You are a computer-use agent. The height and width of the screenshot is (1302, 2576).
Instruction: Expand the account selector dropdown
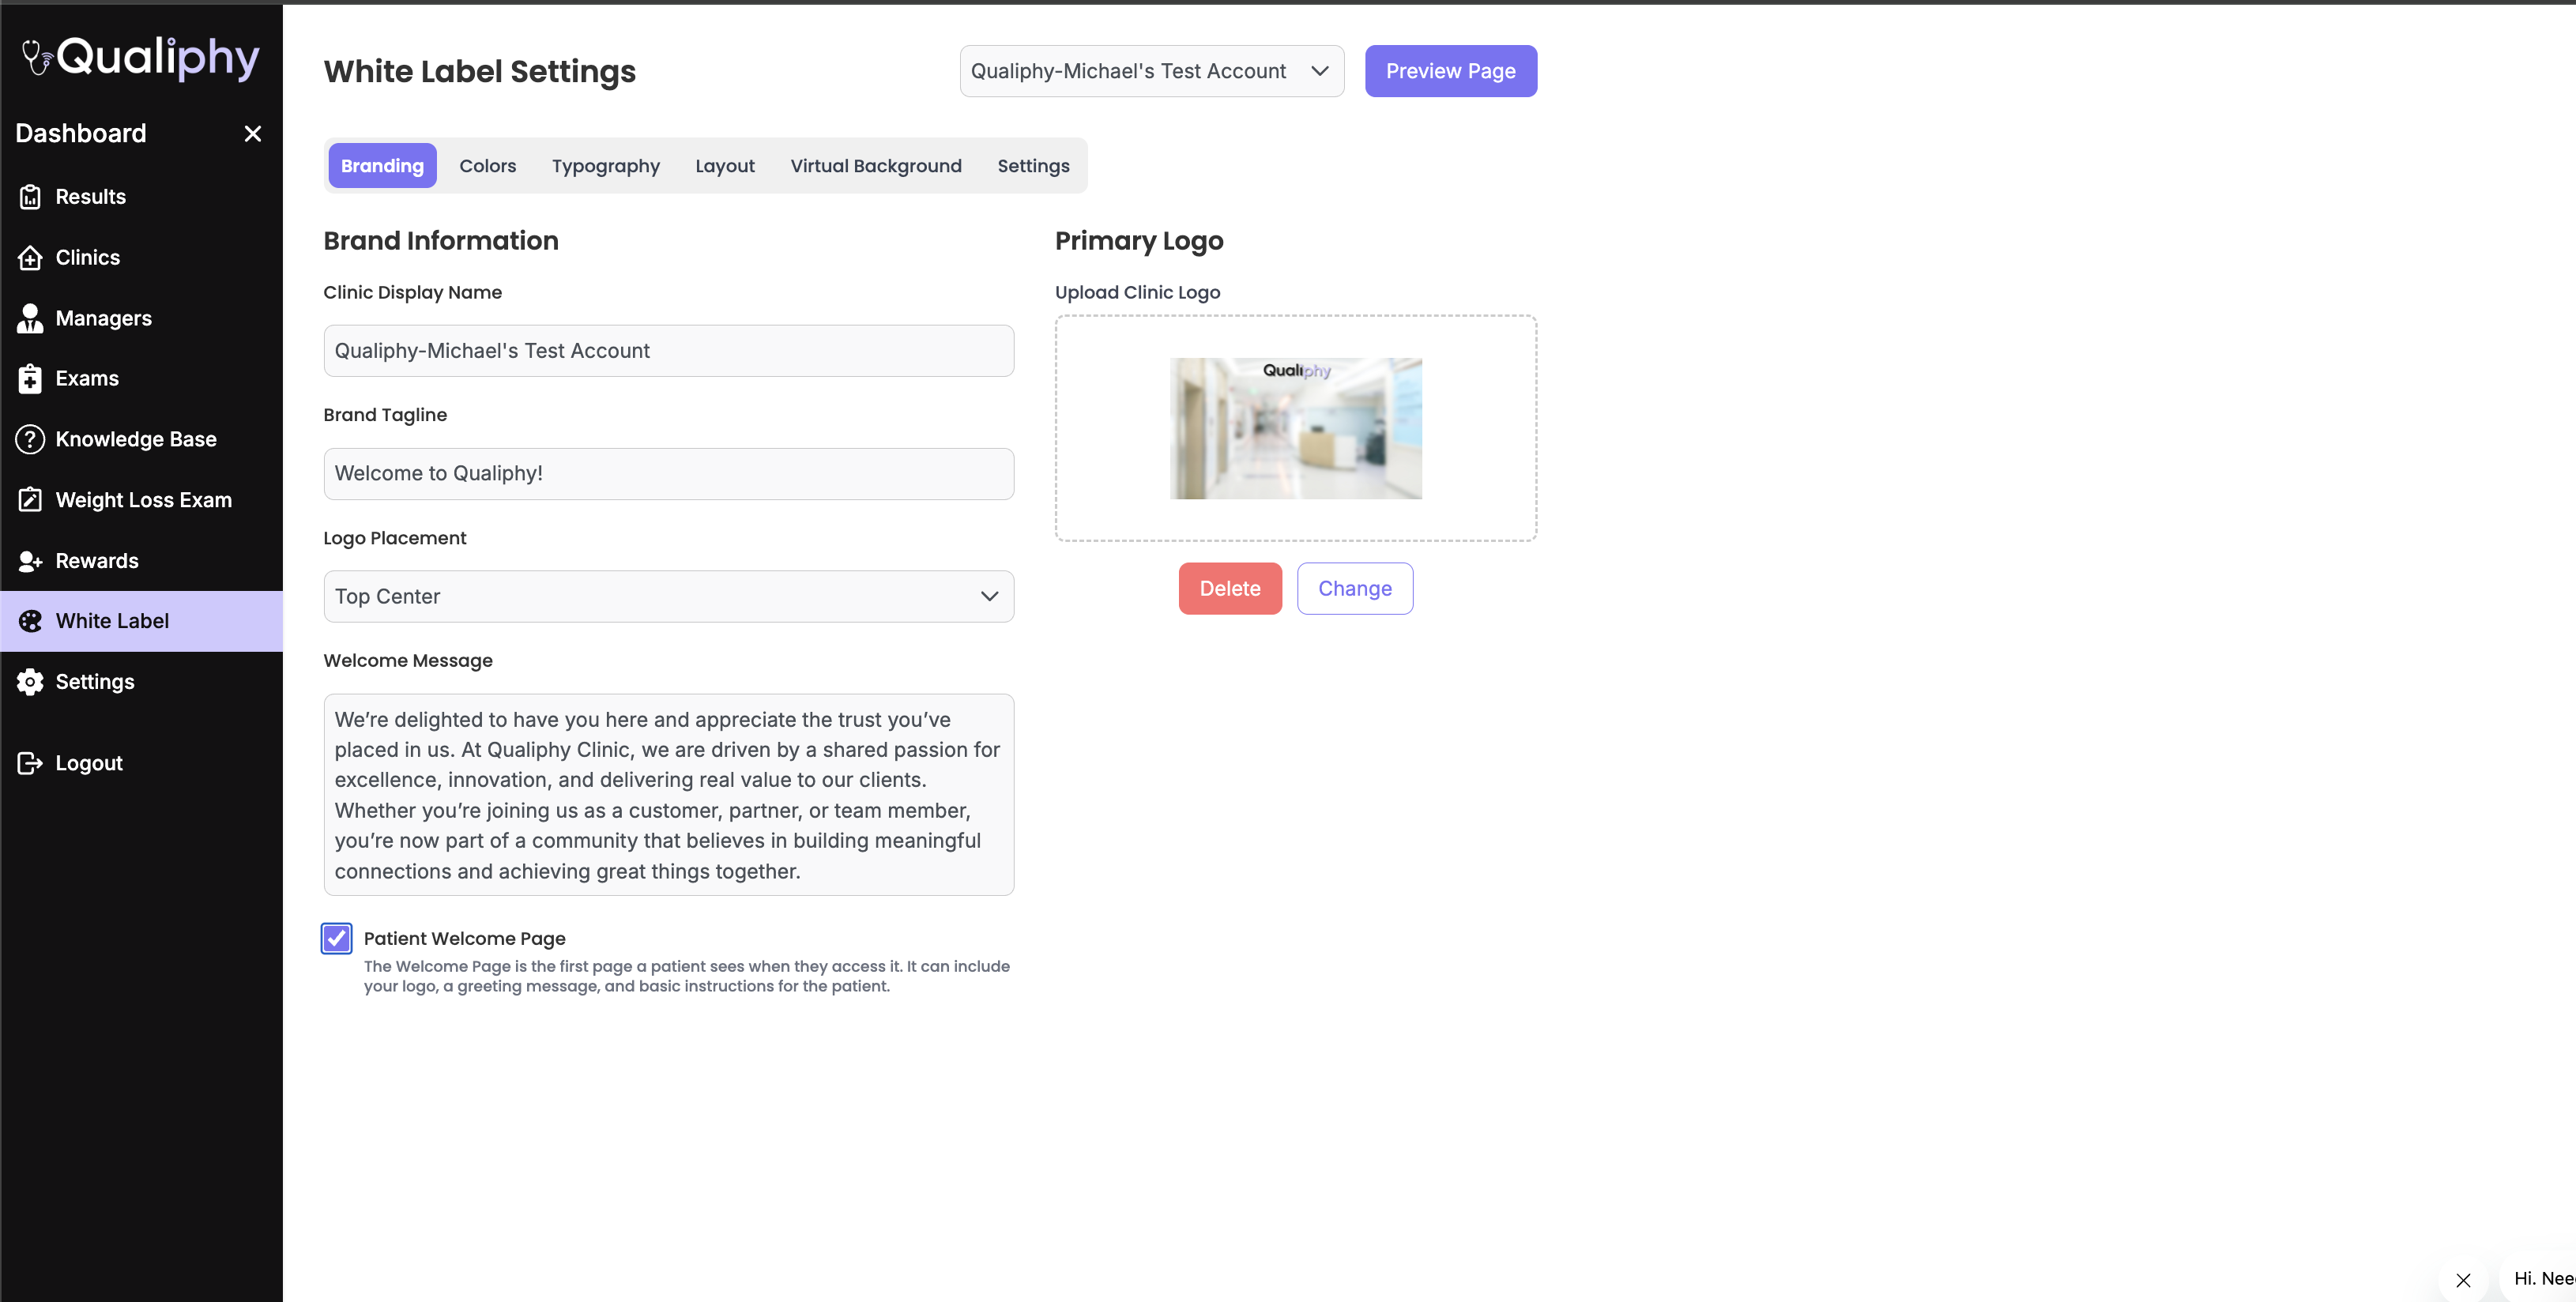(x=1152, y=71)
